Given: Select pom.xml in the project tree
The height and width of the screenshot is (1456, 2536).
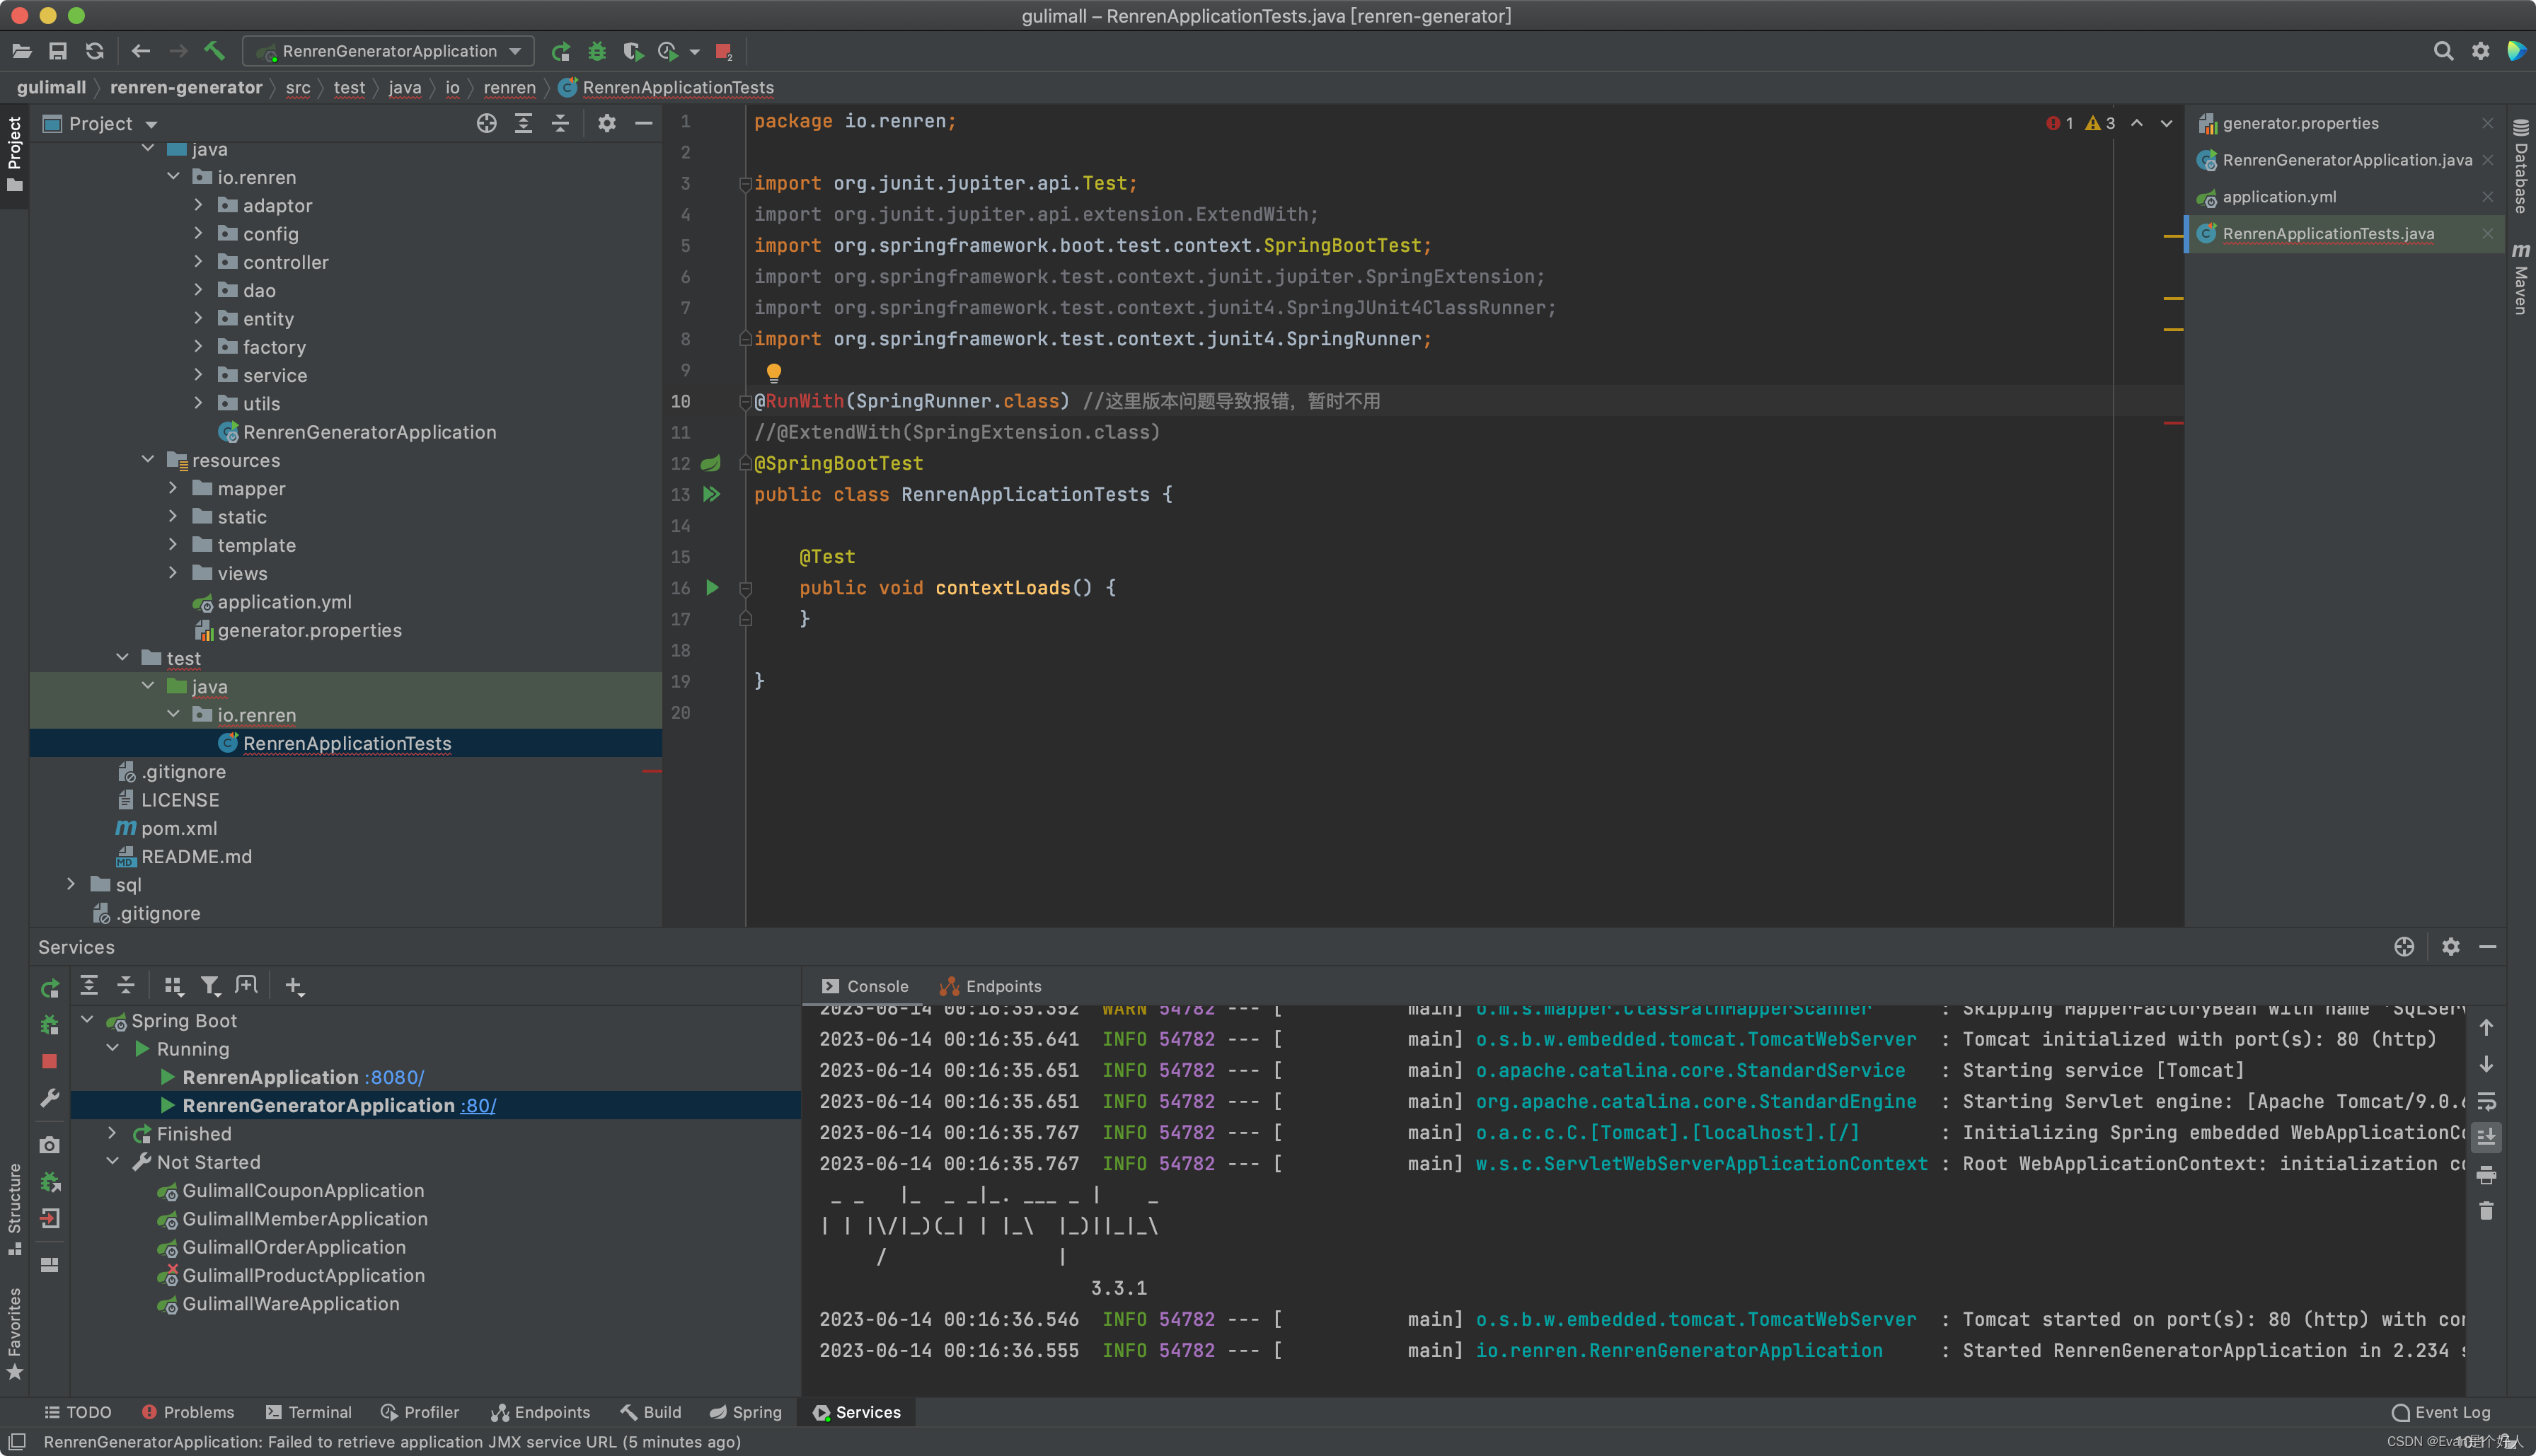Looking at the screenshot, I should [x=179, y=828].
